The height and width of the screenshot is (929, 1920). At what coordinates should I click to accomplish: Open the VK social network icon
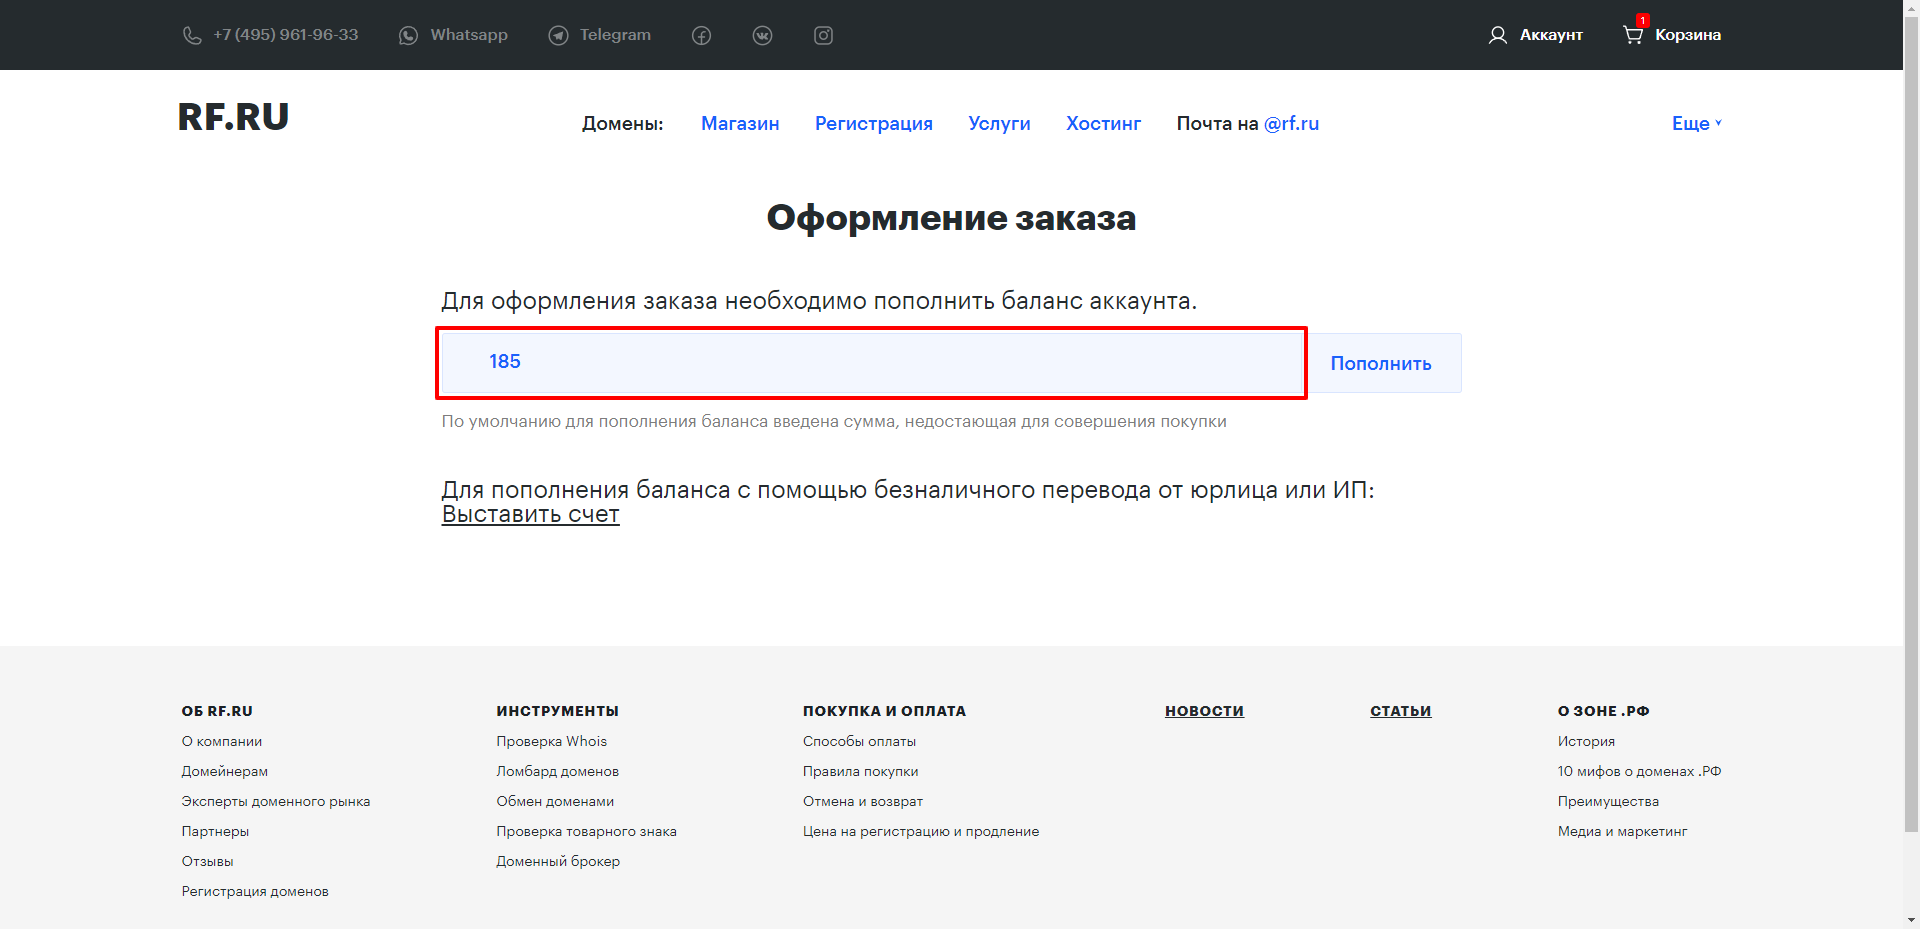coord(762,36)
